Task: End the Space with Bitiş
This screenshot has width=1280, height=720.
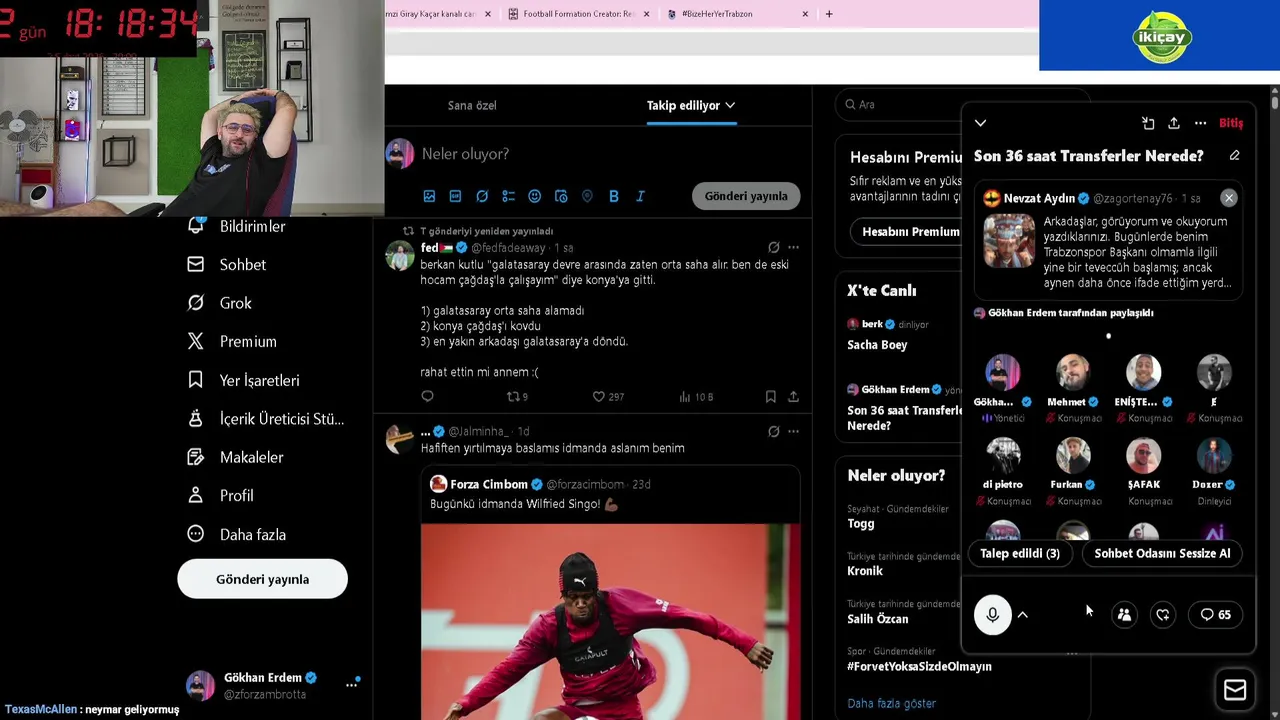Action: click(x=1231, y=123)
